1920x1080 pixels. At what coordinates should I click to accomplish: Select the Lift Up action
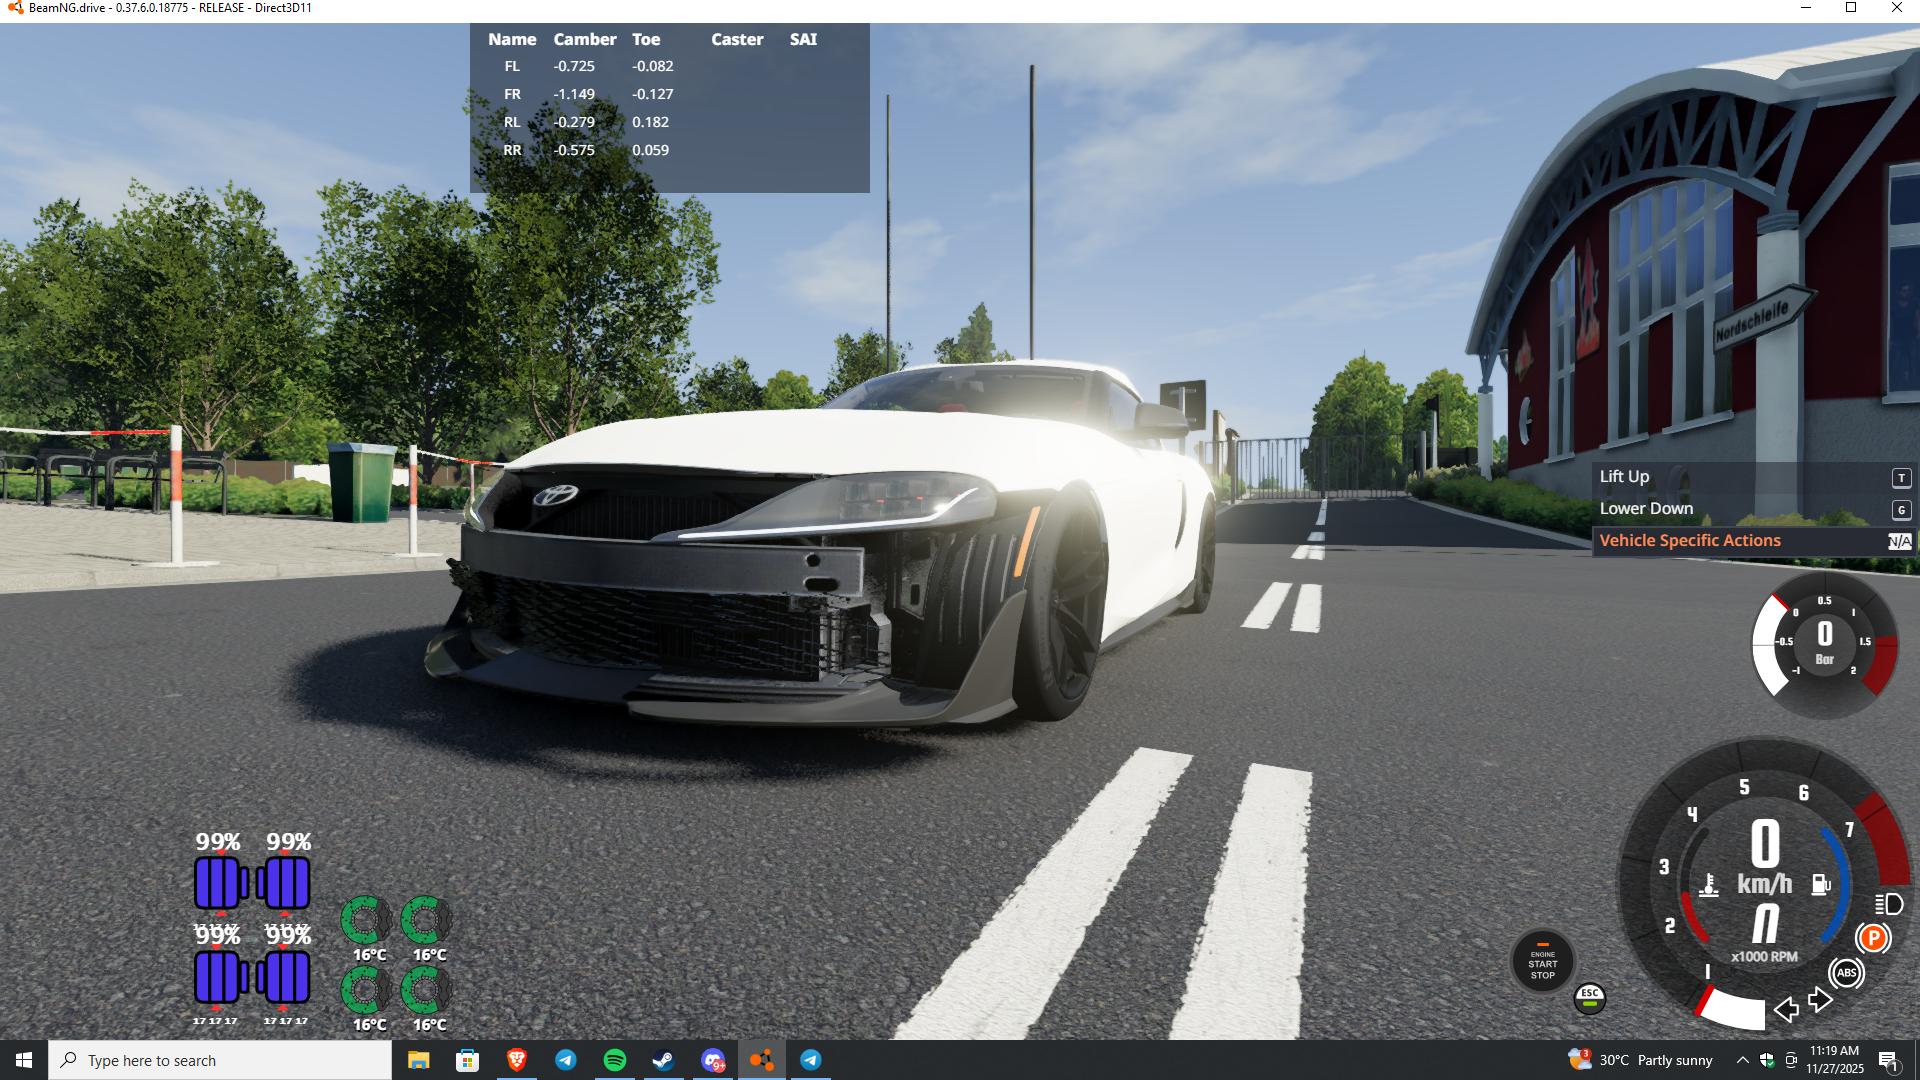click(1624, 477)
